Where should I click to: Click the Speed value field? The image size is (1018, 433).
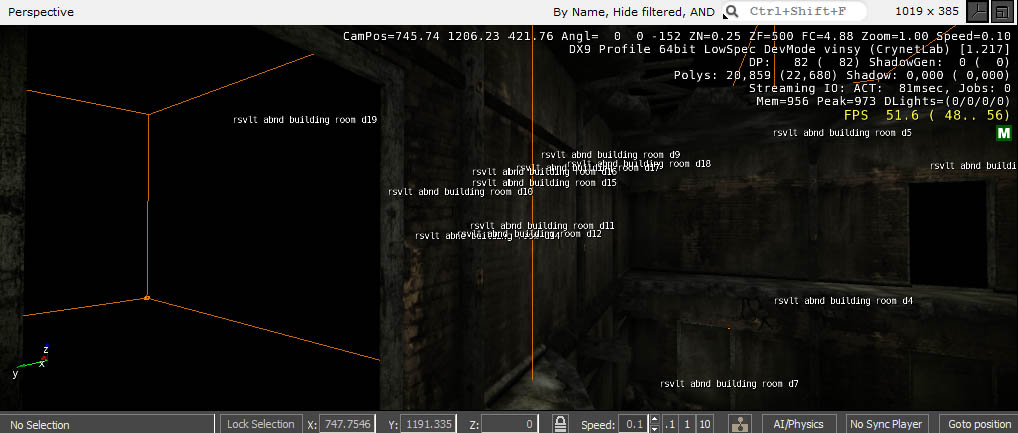tap(634, 425)
